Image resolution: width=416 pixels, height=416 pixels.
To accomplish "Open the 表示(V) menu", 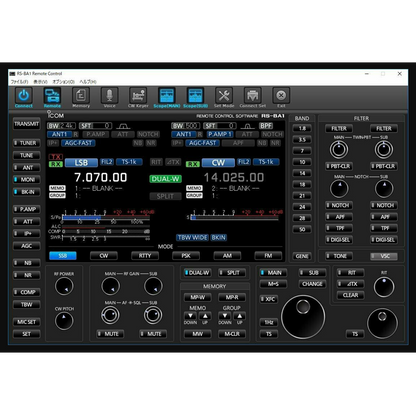I will tap(41, 82).
